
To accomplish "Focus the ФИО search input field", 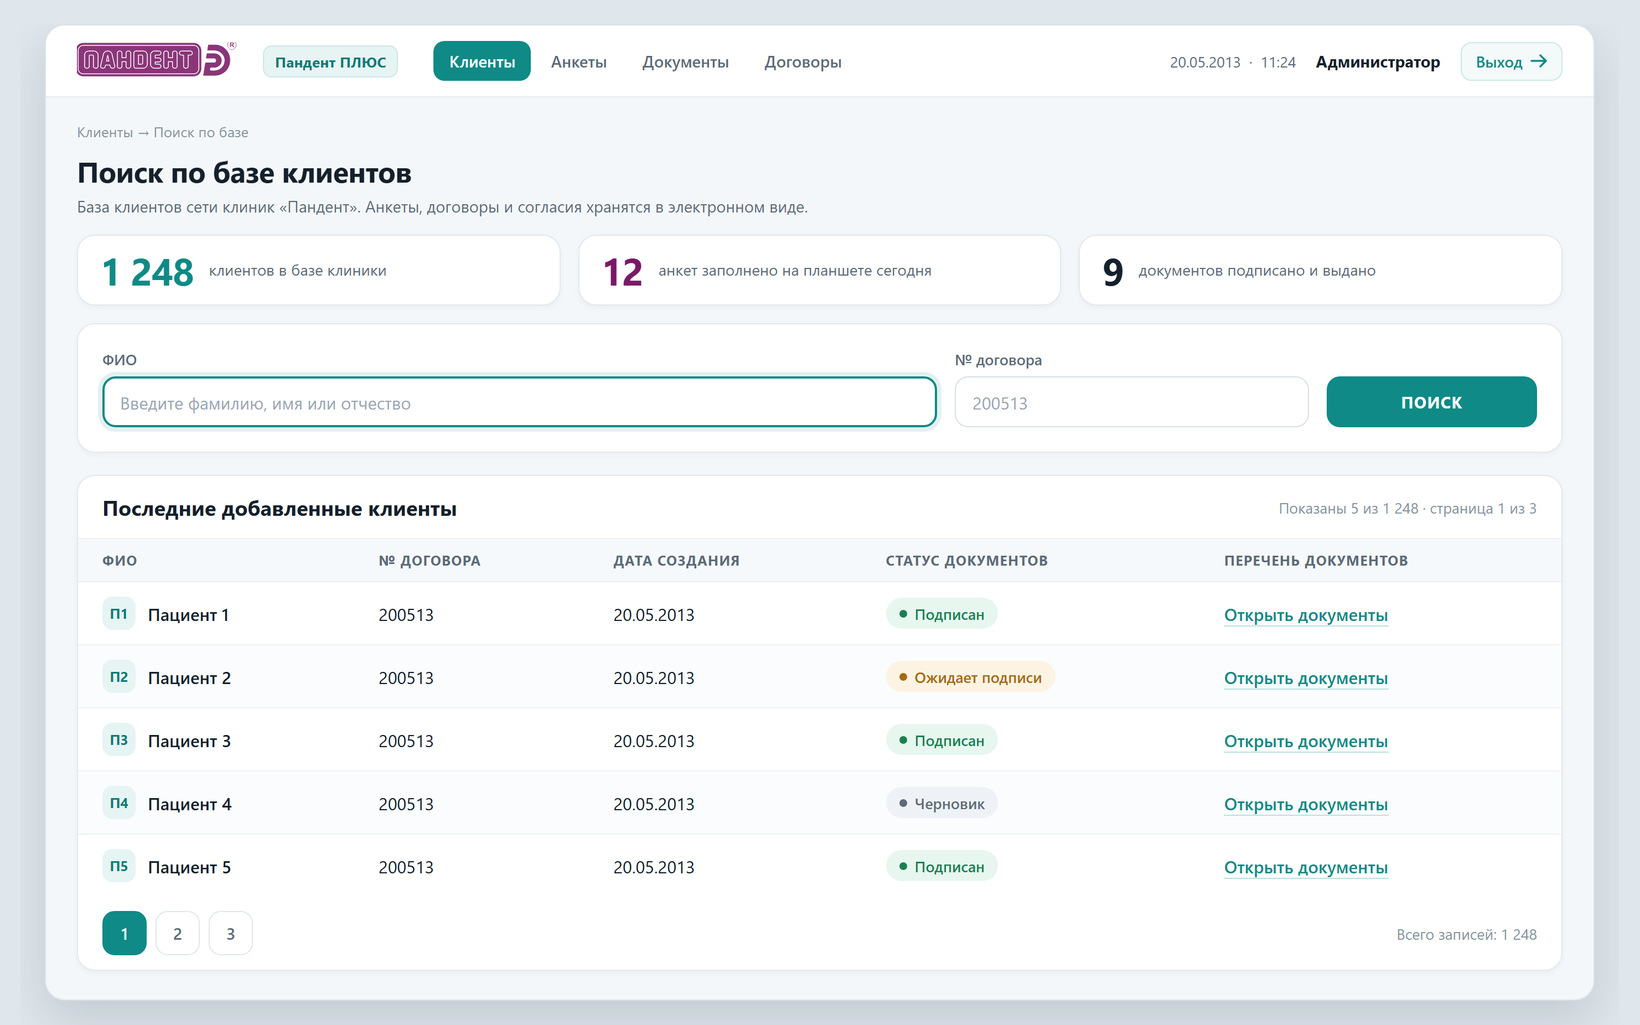I will pos(519,402).
